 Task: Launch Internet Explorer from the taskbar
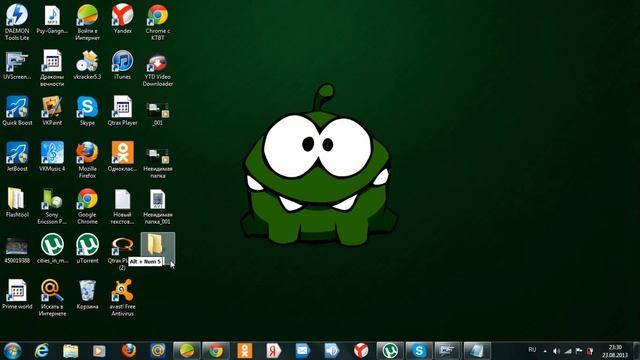41,351
